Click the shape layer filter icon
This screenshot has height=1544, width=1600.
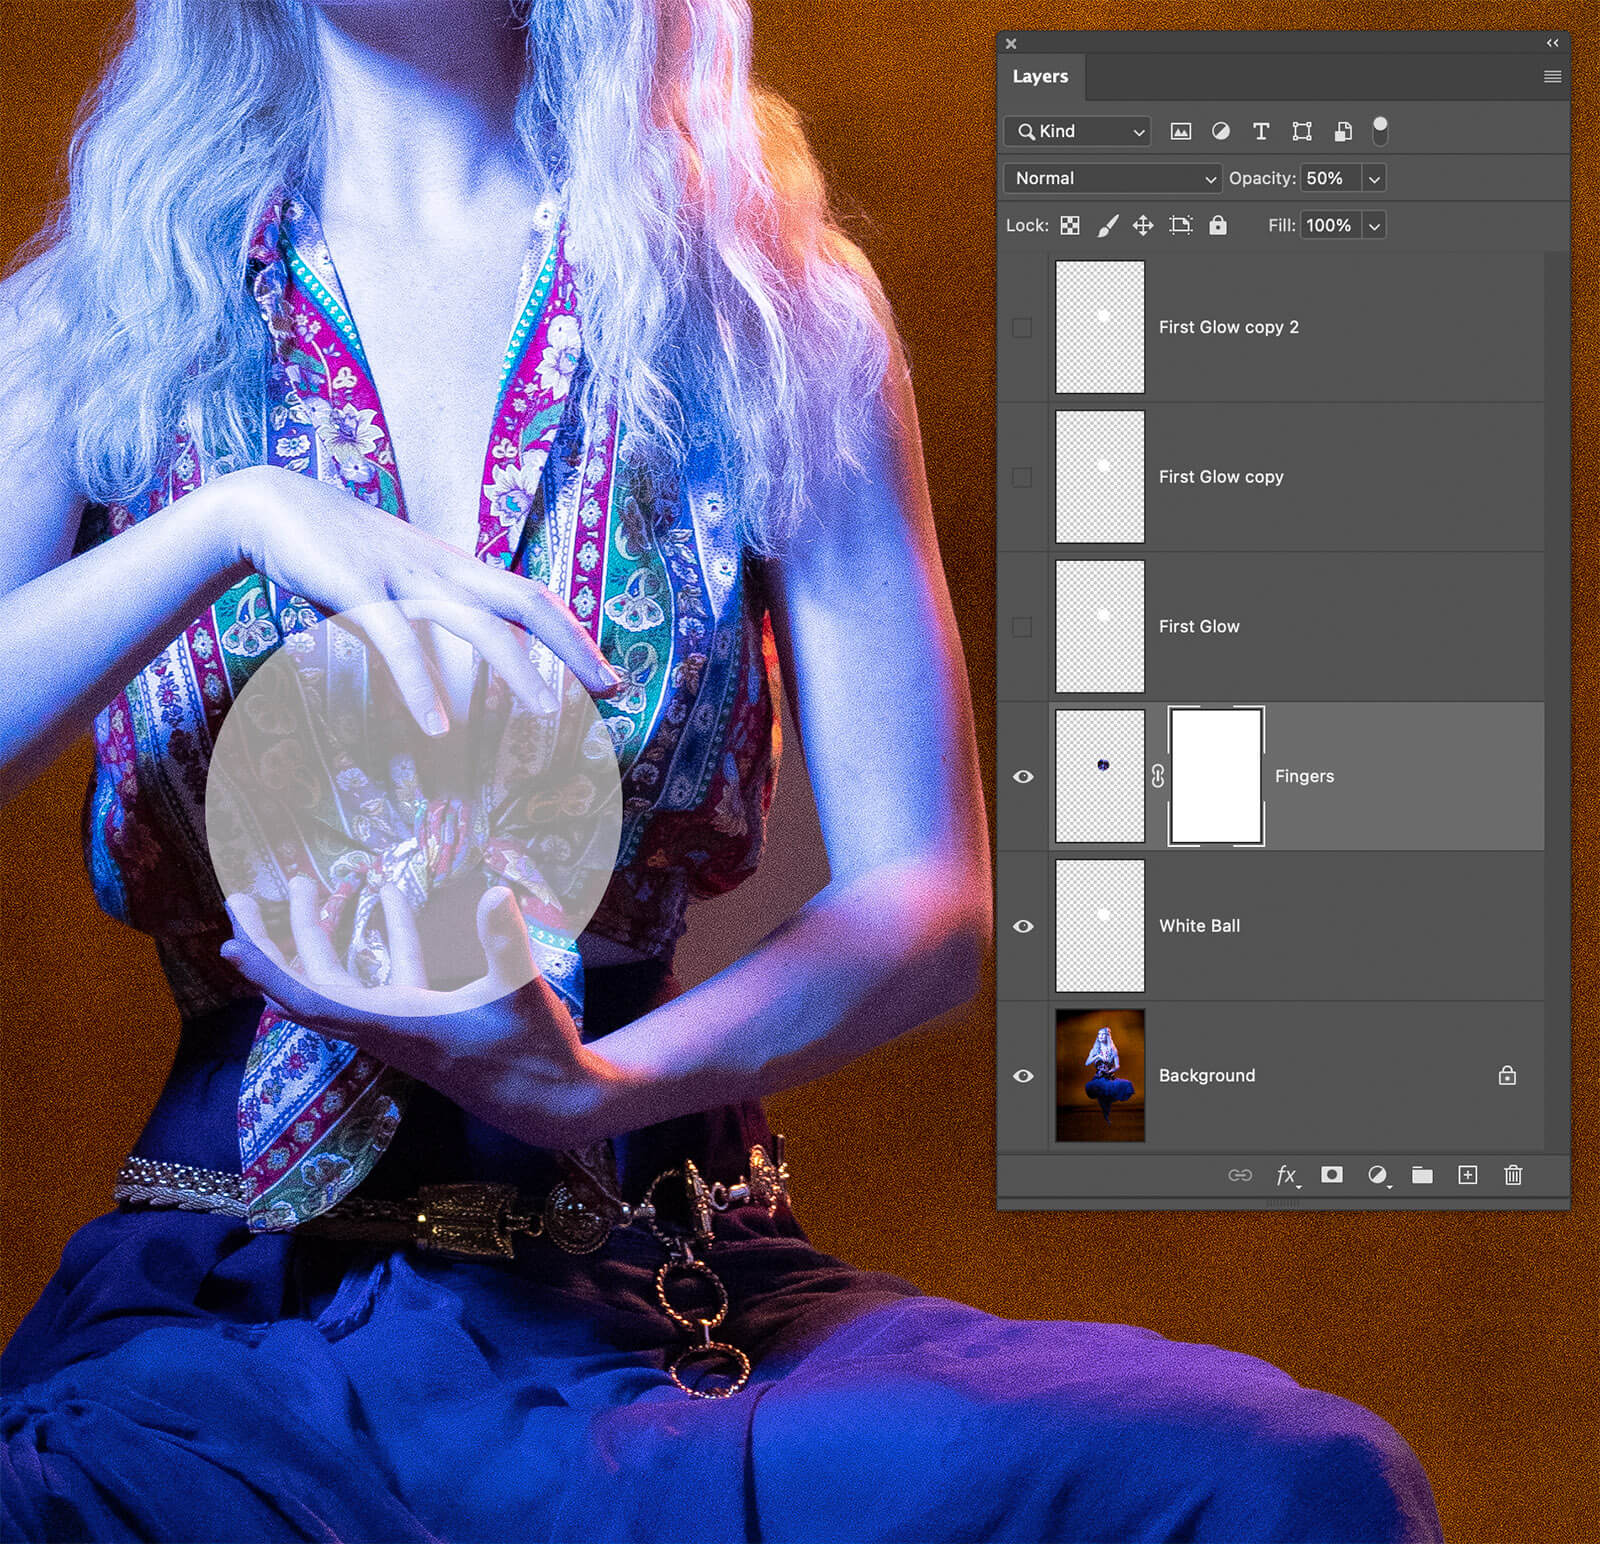[1301, 131]
